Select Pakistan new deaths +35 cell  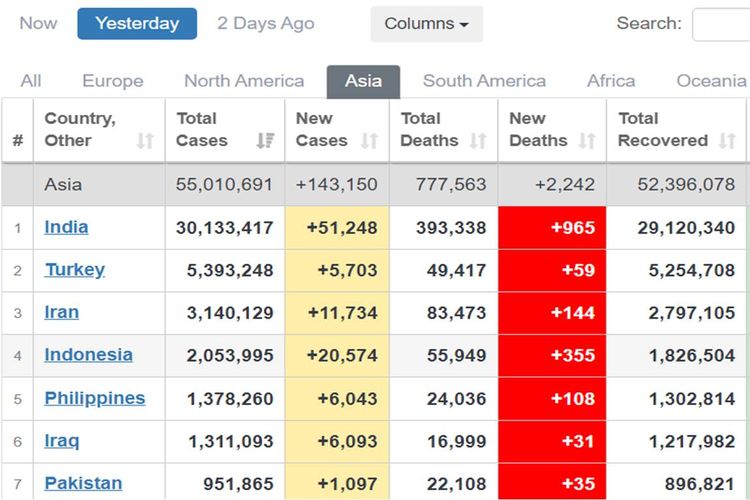pos(552,481)
